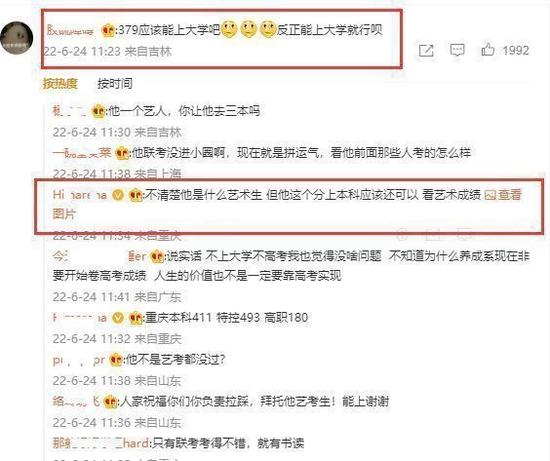Viewport: 550px width, 461px height.
Task: Click the crown badge before '他一个艺人'
Action: (x=98, y=112)
